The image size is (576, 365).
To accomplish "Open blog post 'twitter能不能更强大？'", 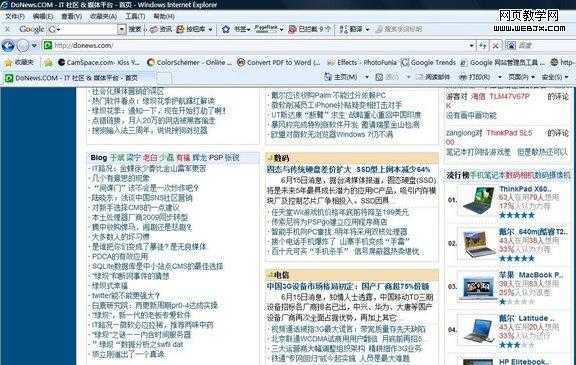I will (x=126, y=296).
